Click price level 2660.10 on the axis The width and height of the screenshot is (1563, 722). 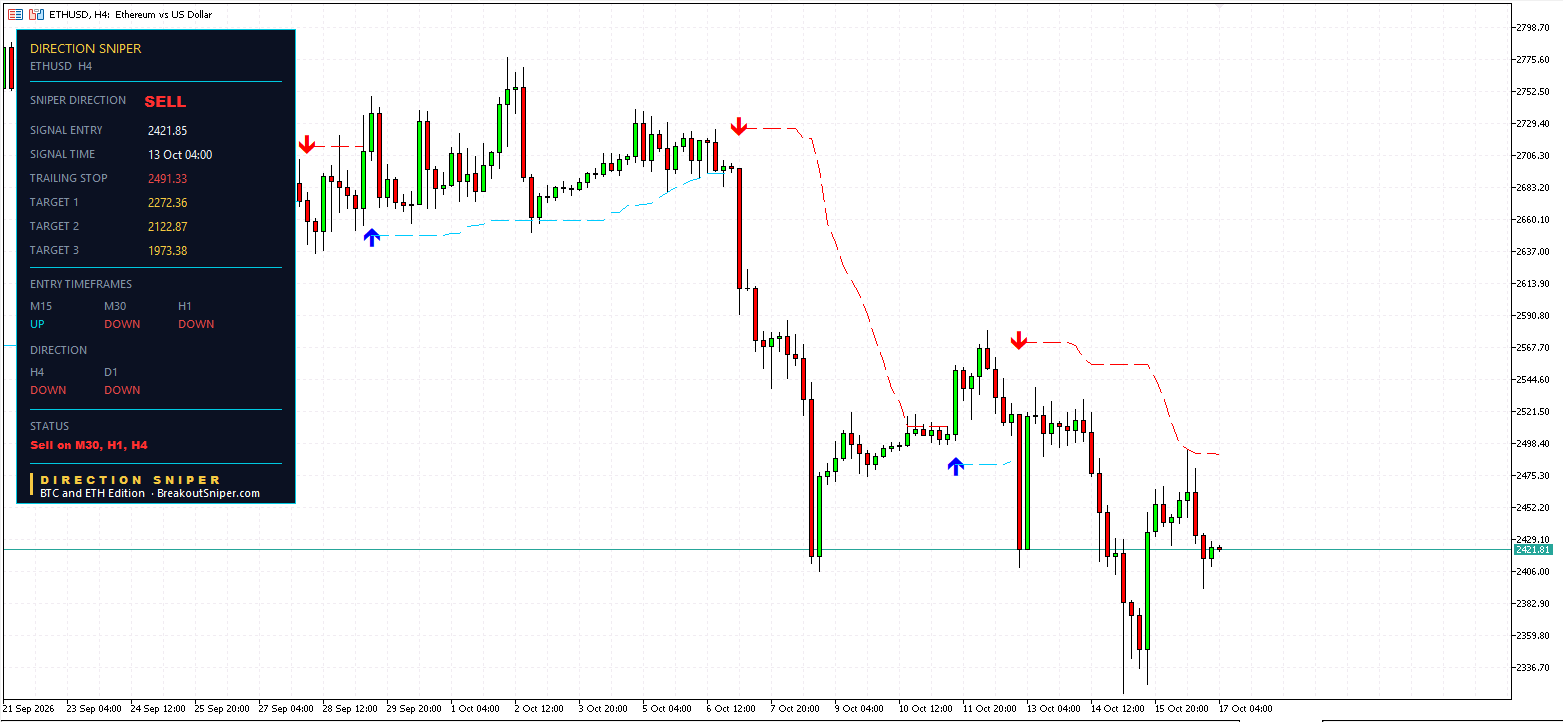1535,219
